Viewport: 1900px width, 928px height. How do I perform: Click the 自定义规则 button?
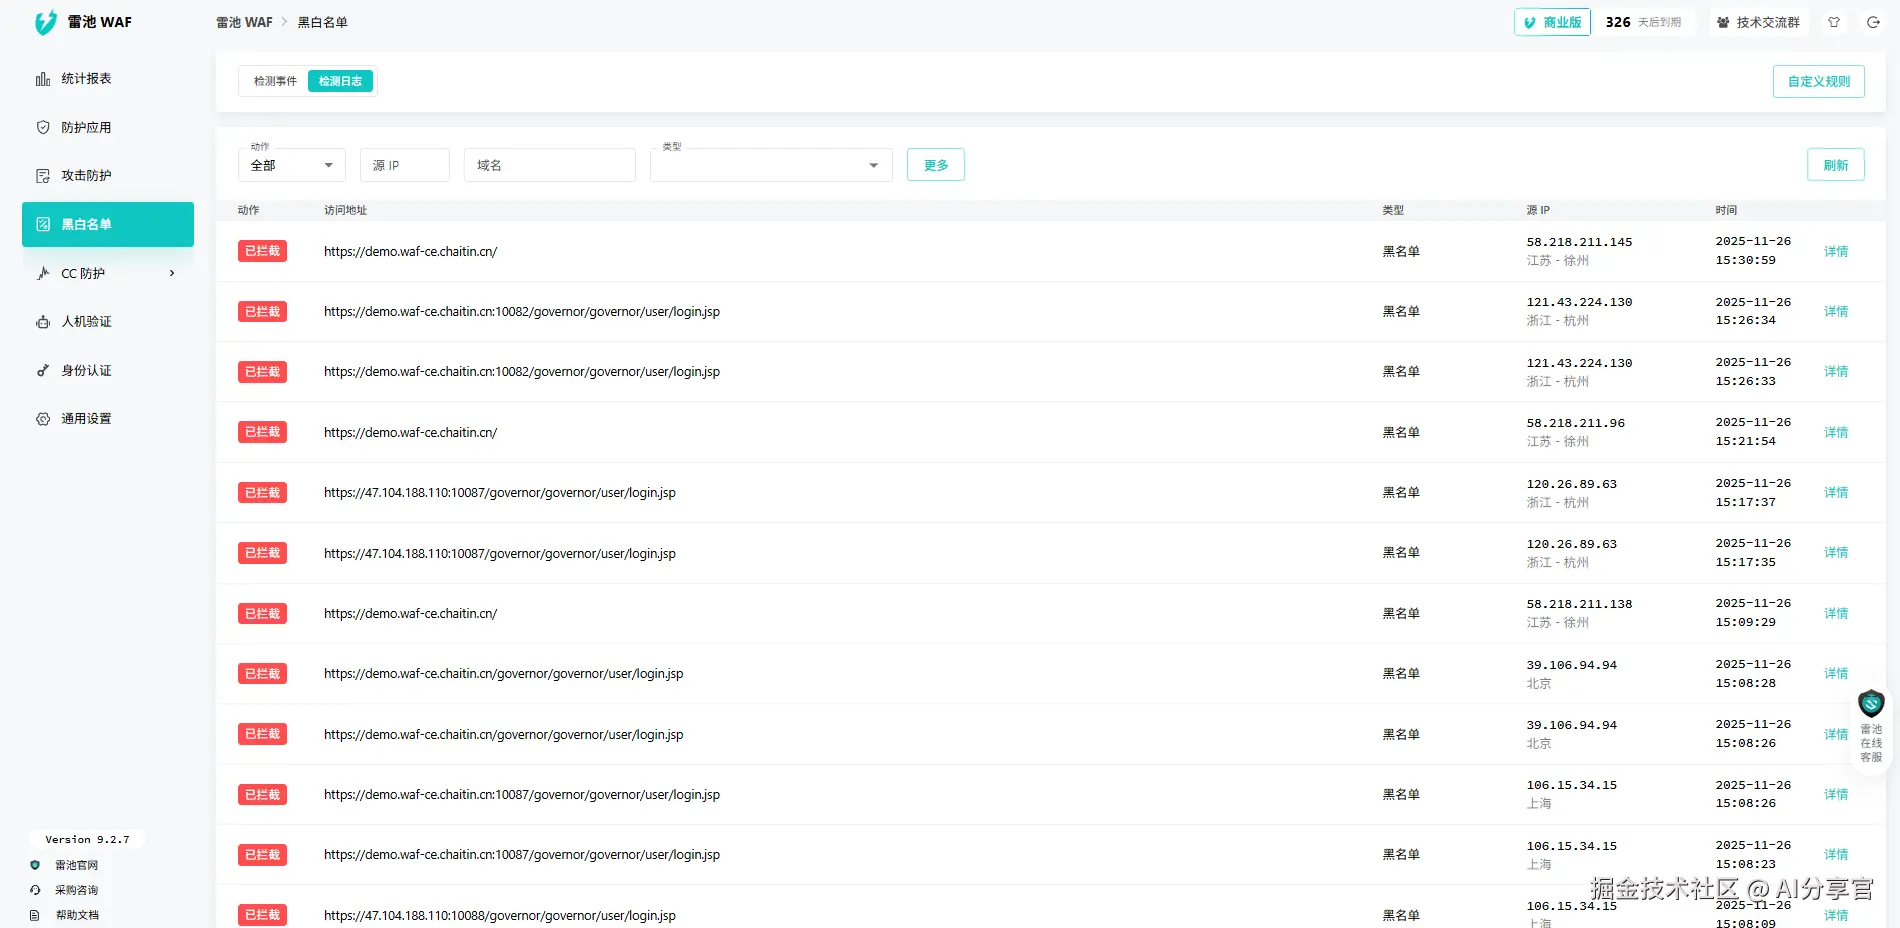click(1818, 81)
